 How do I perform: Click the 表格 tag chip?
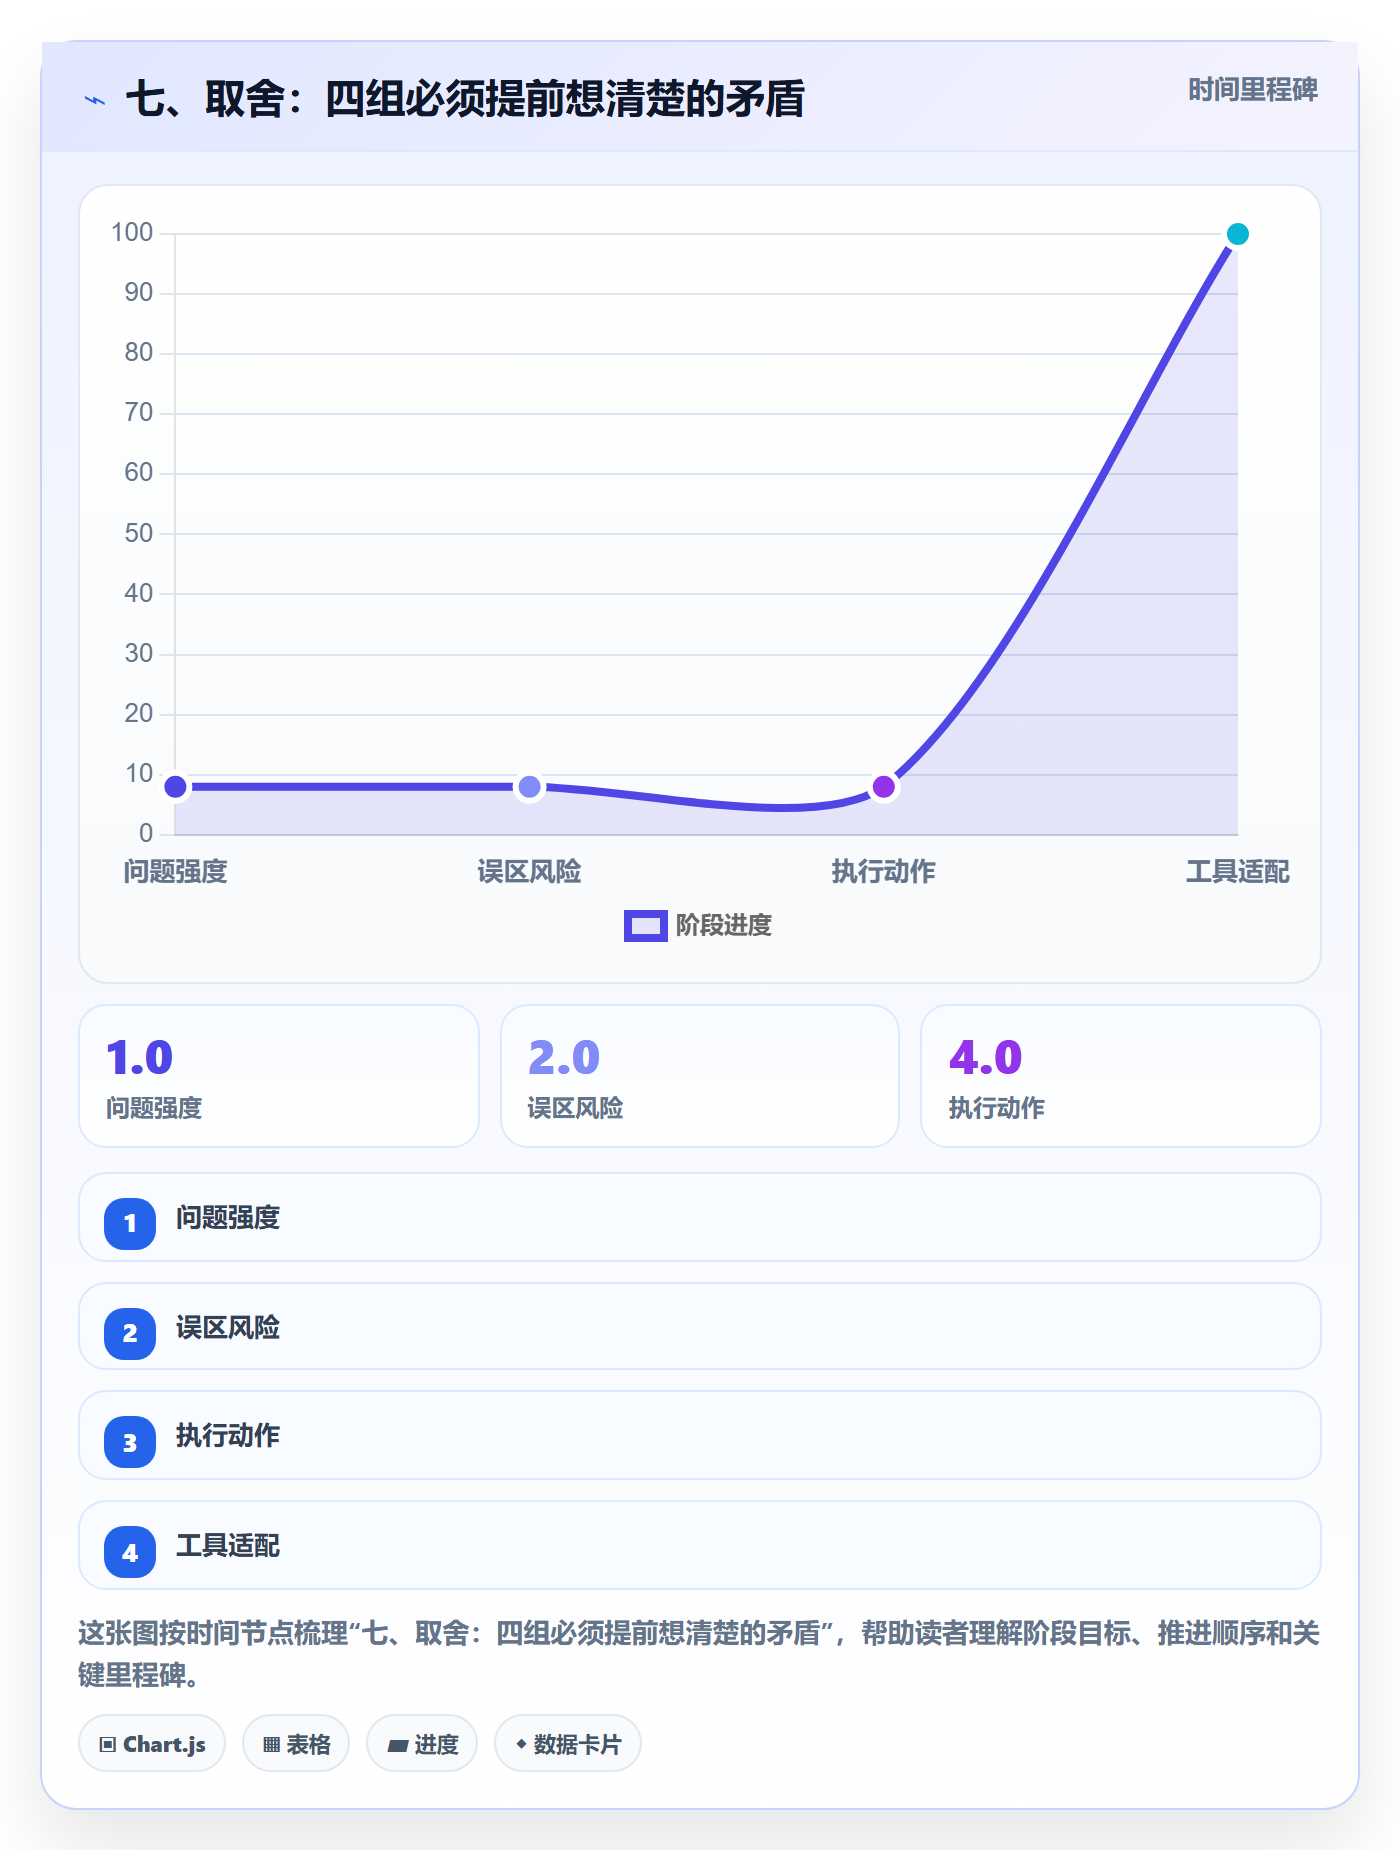click(296, 1744)
